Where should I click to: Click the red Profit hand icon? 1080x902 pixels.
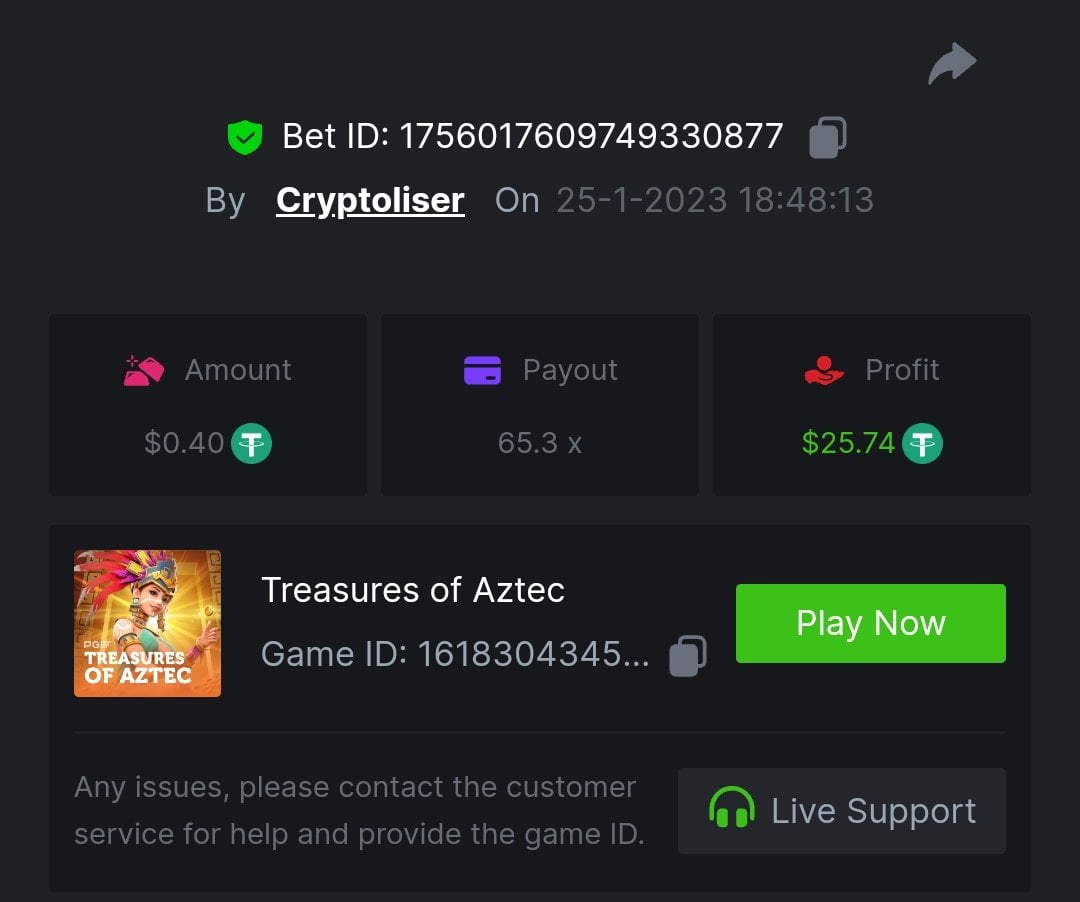[x=824, y=370]
